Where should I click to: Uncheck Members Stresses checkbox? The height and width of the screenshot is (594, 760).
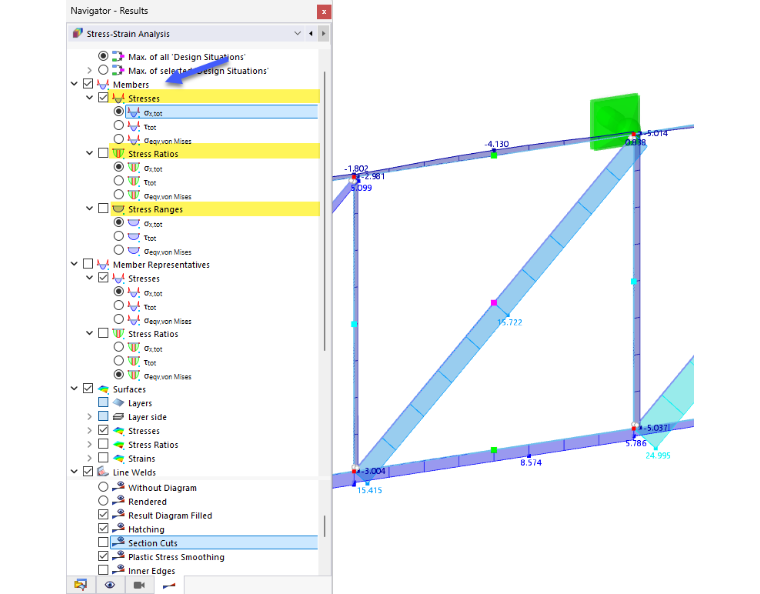103,97
